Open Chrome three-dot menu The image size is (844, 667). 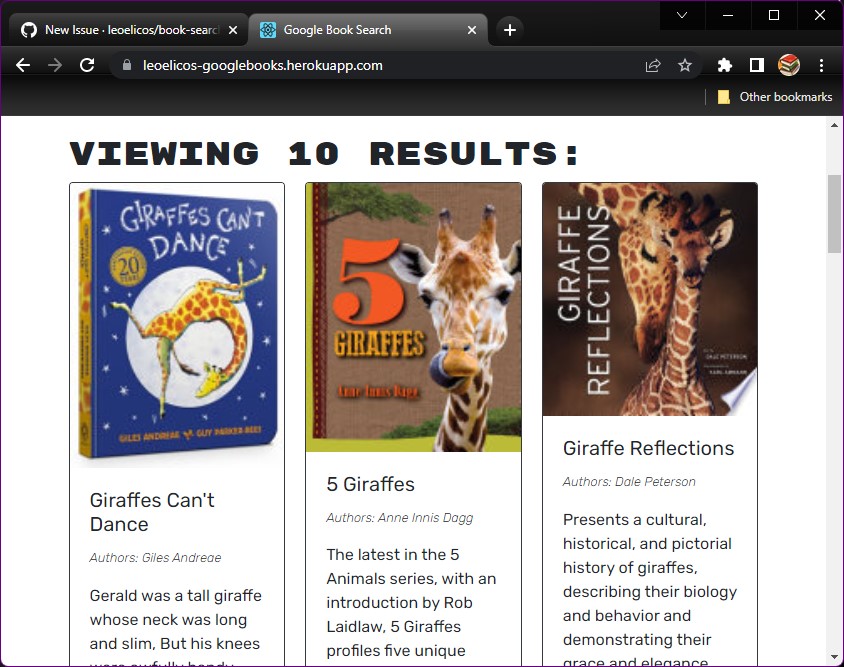pos(821,65)
